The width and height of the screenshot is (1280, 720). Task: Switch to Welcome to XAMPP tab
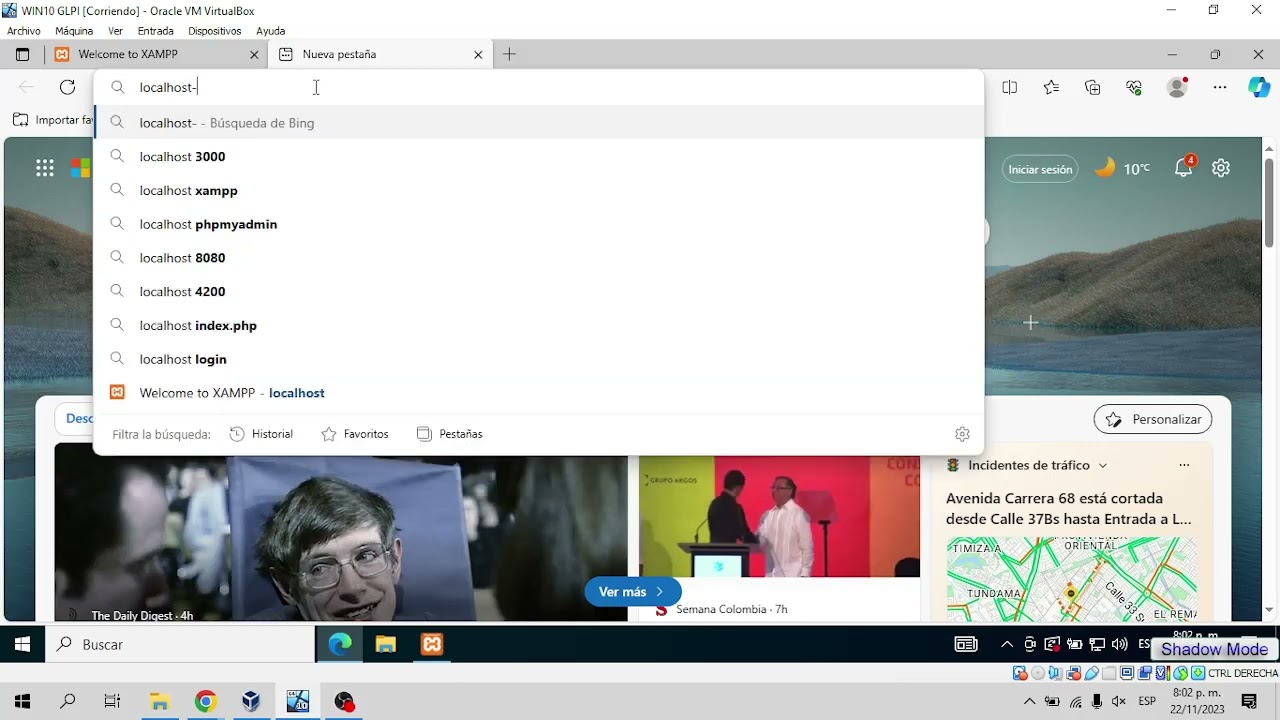tap(157, 54)
